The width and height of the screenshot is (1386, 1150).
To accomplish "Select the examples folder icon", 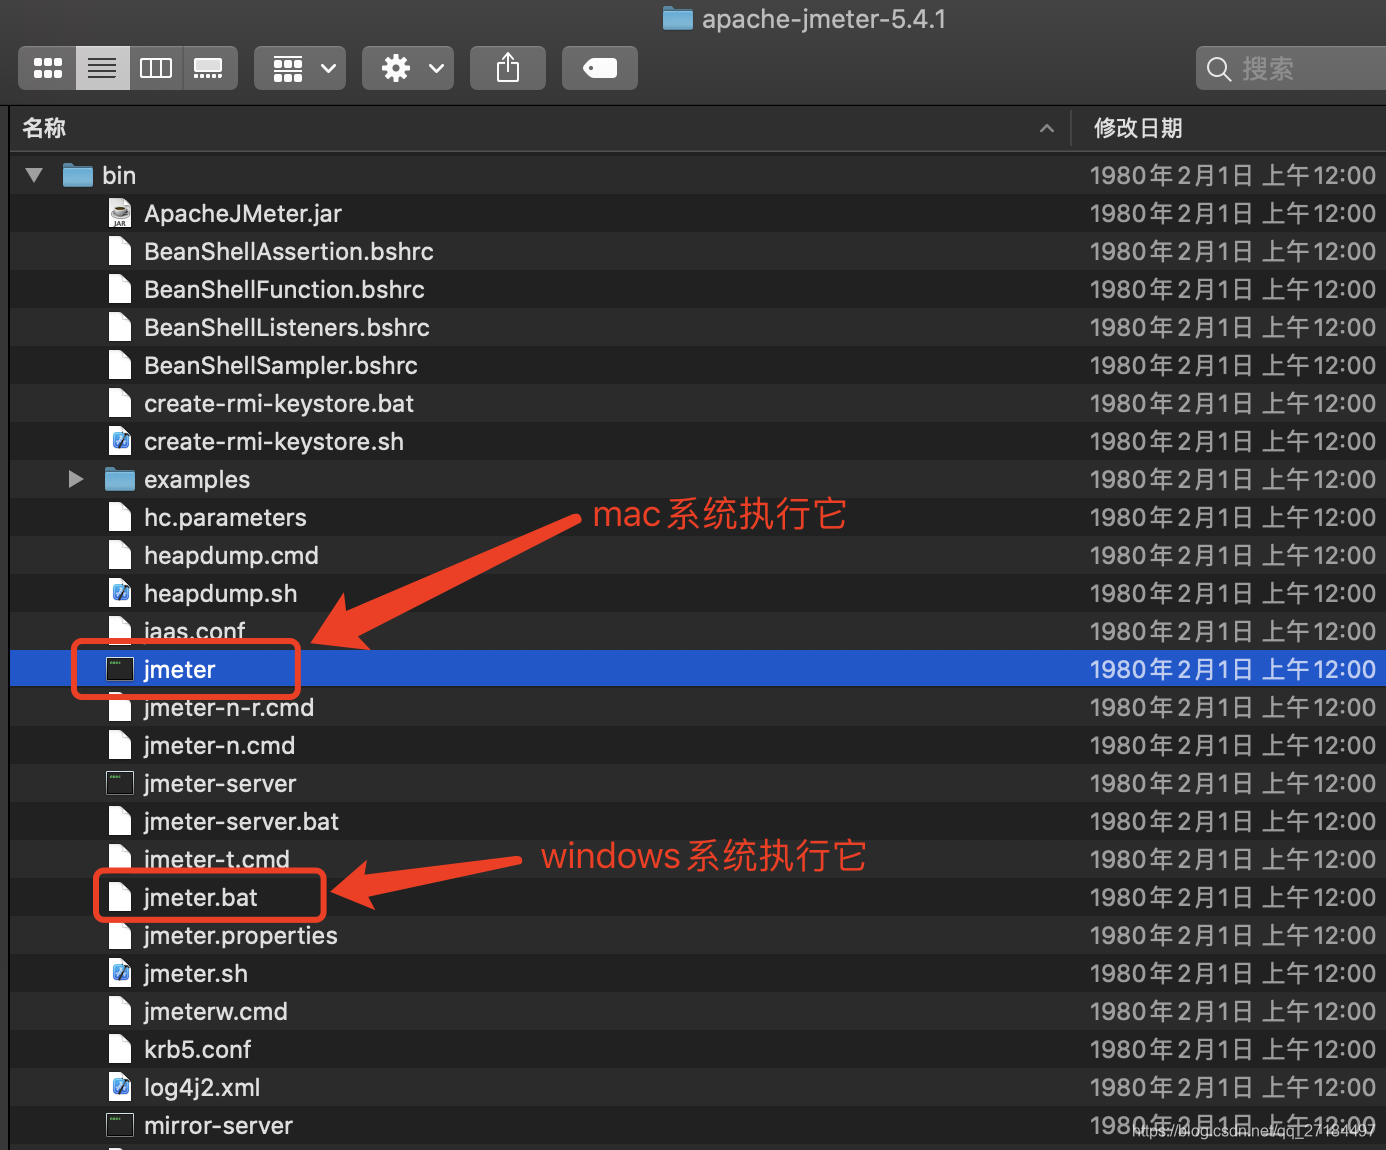I will coord(119,479).
